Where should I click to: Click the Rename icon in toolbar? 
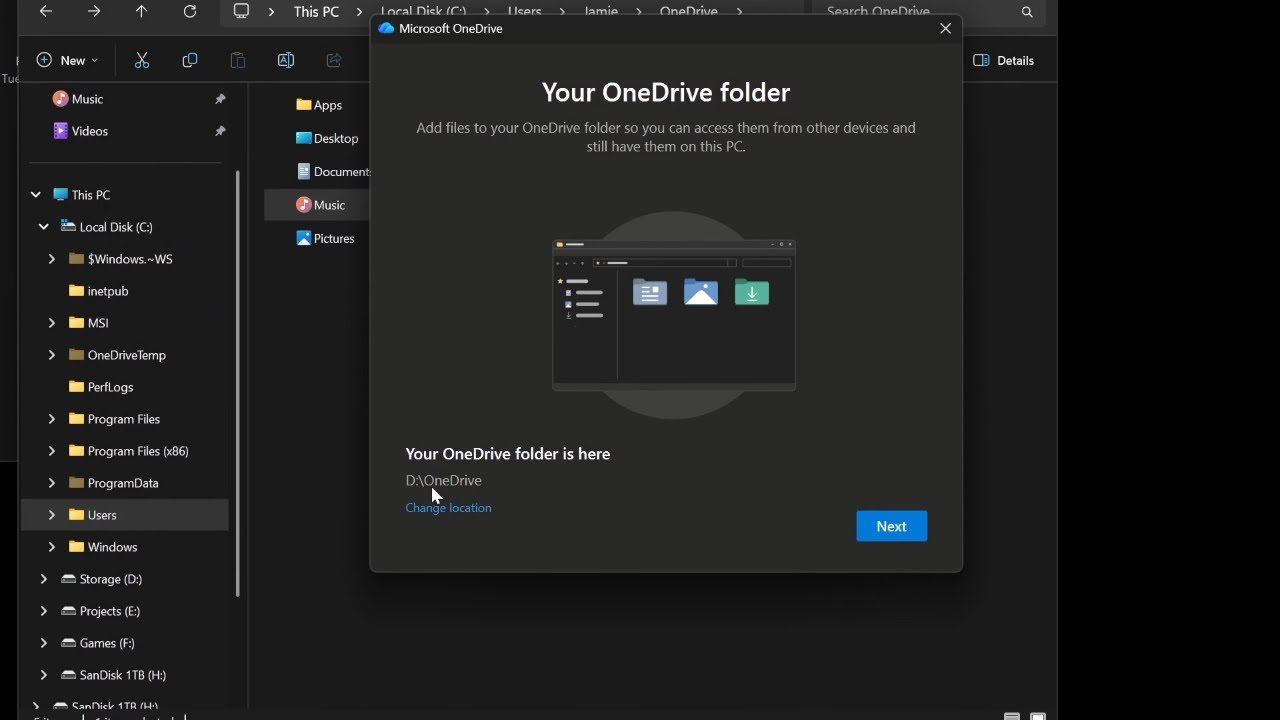coord(285,60)
